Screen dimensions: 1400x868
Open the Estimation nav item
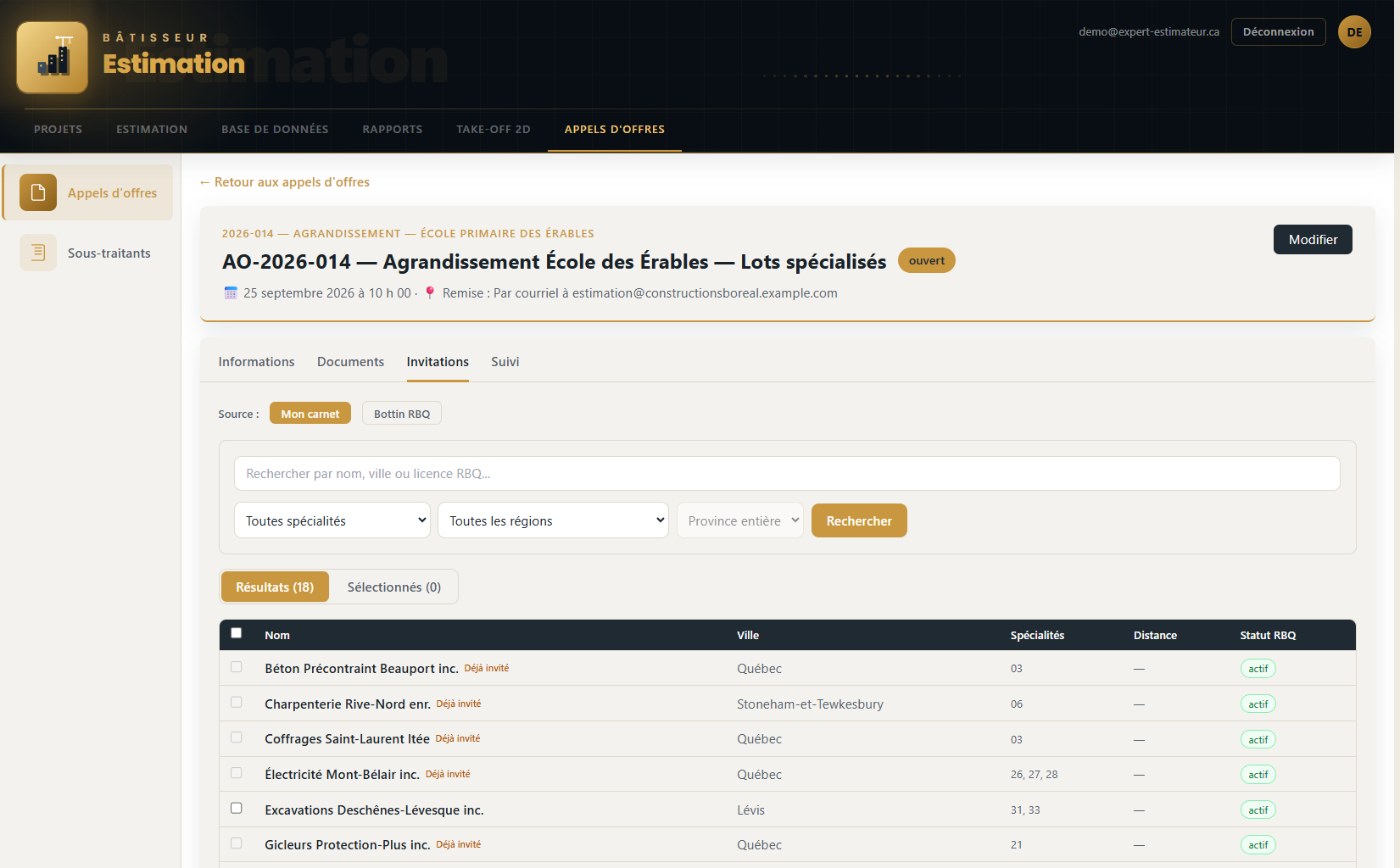[x=152, y=129]
